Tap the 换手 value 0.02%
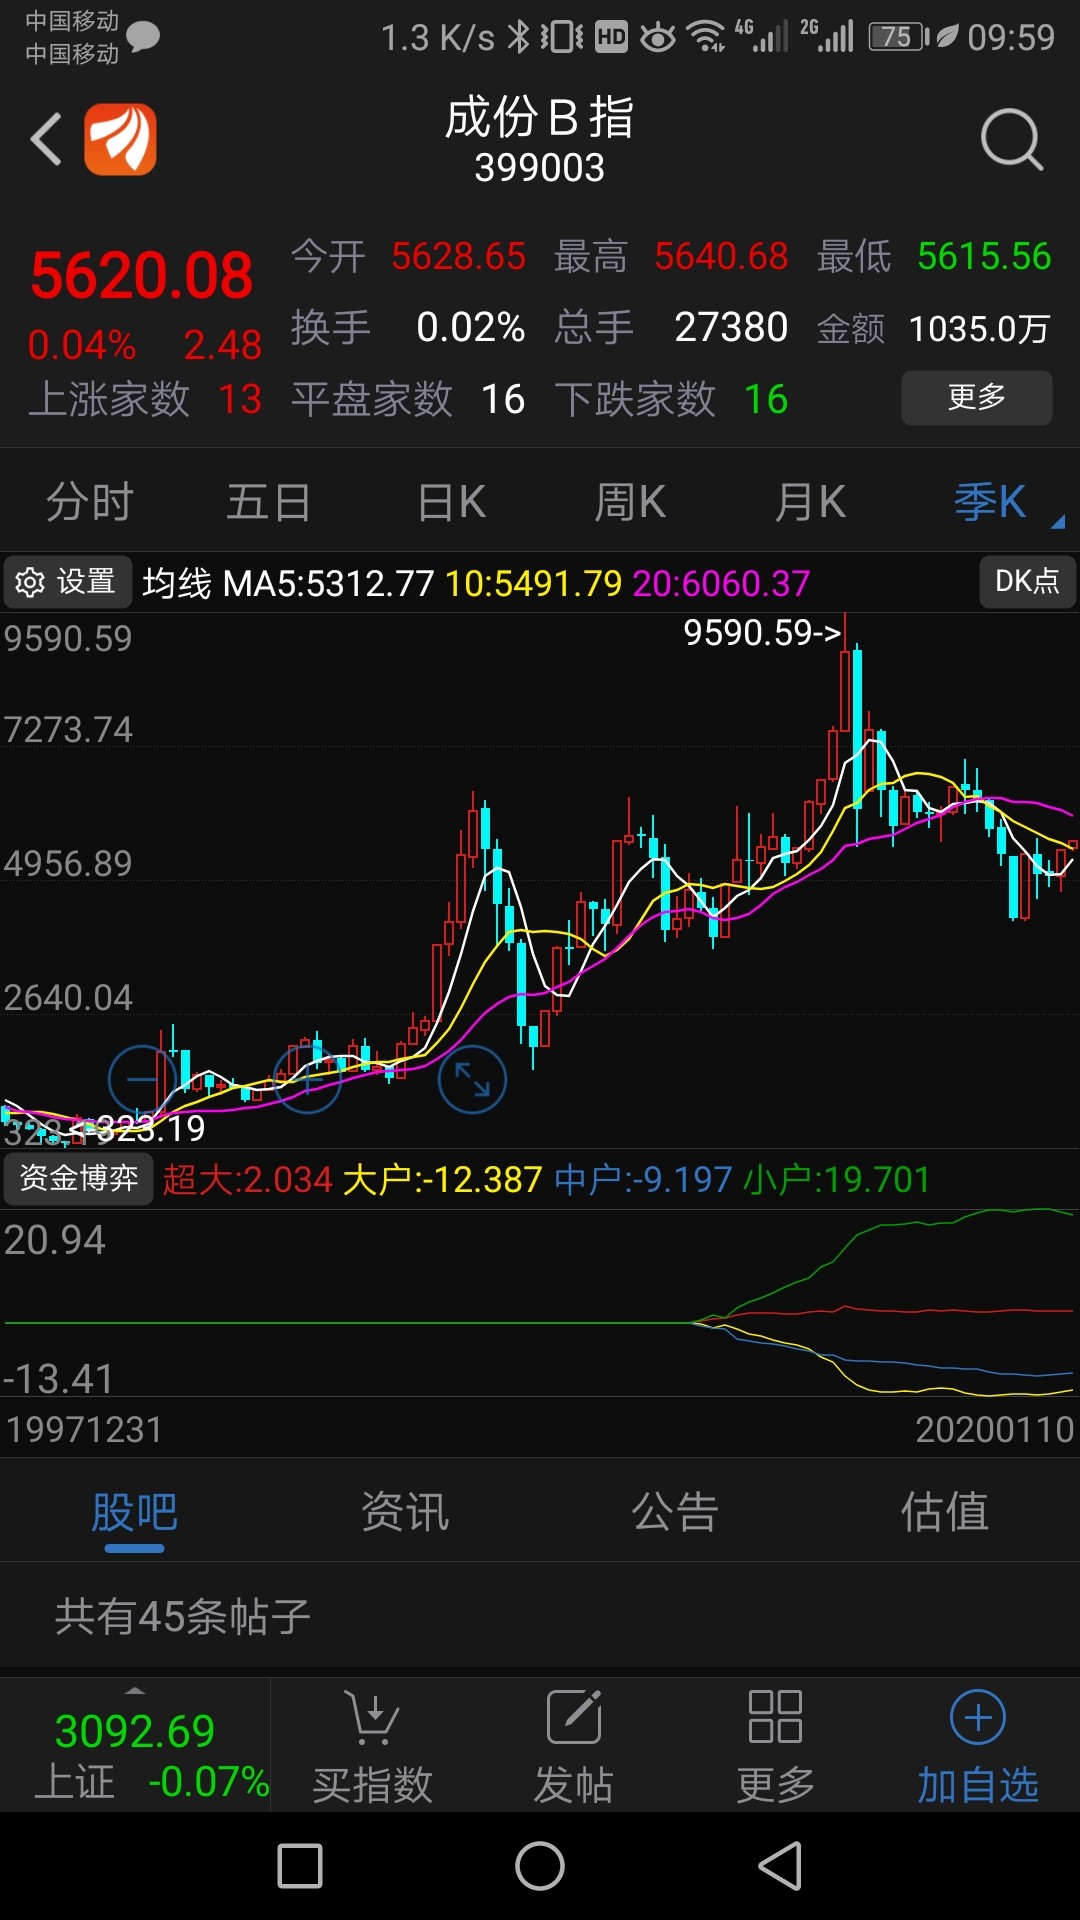The image size is (1080, 1920). point(470,327)
